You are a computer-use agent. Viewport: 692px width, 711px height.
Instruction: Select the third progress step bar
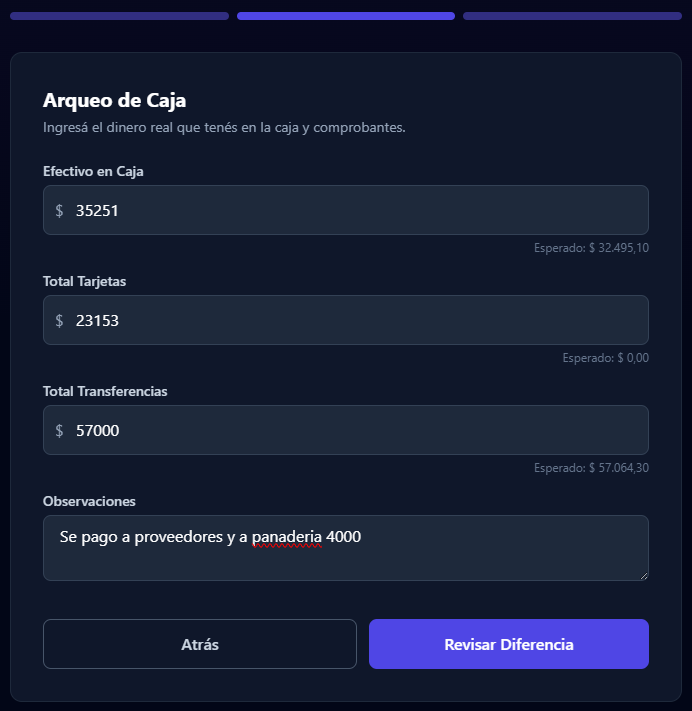point(572,16)
